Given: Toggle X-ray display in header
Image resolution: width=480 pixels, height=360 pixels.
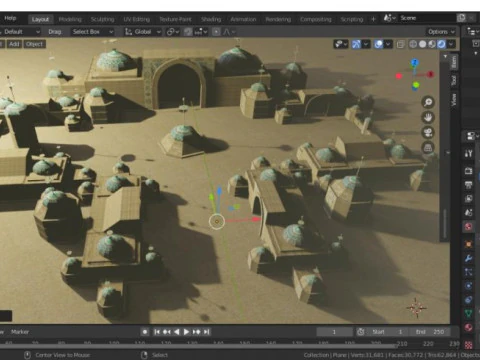Looking at the screenshot, I should [401, 44].
